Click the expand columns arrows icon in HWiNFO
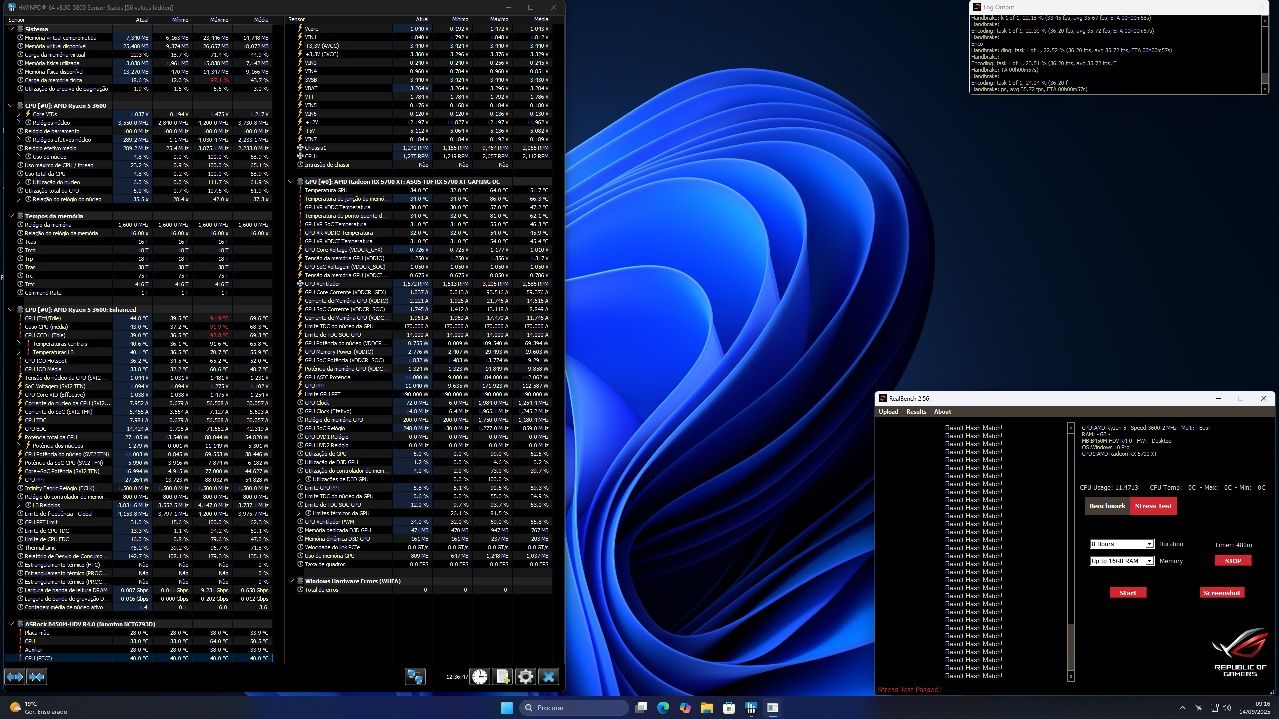The width and height of the screenshot is (1279, 719). (x=14, y=677)
